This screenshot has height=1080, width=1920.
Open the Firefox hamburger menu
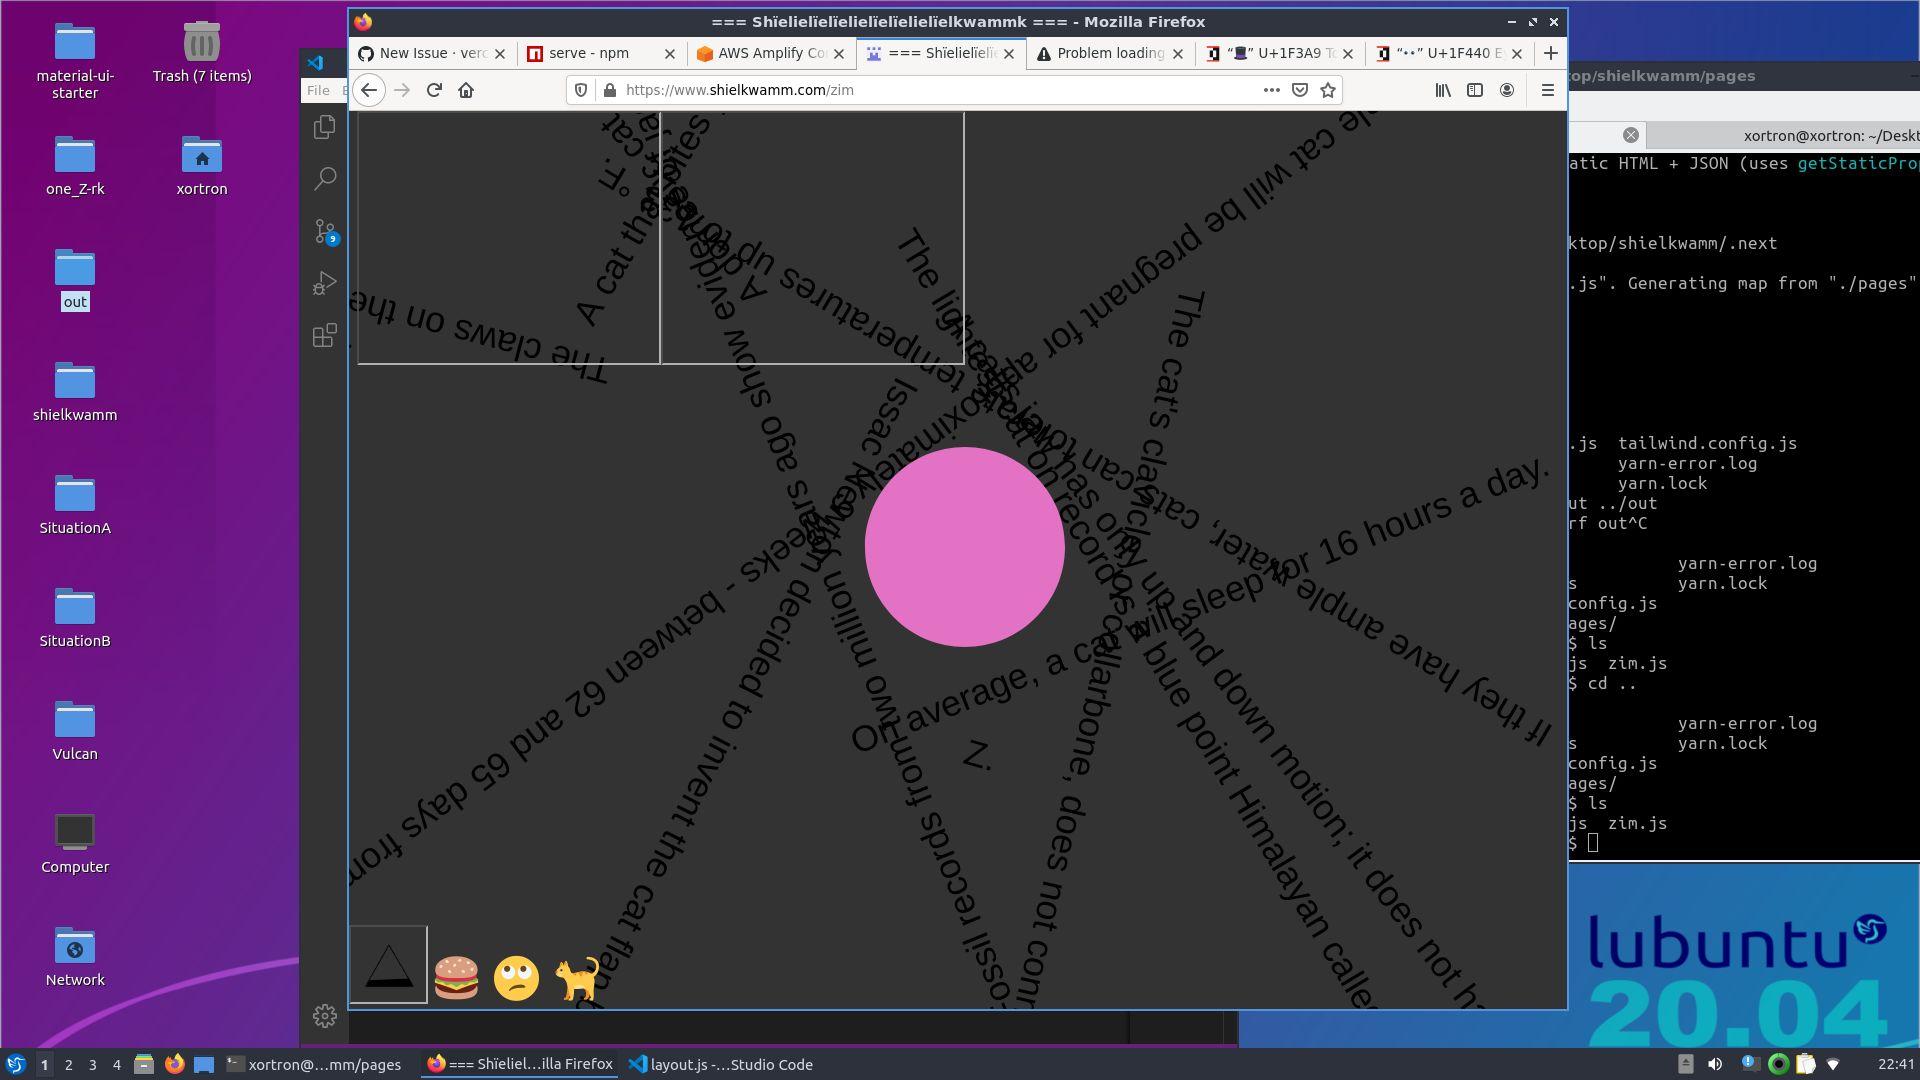click(1548, 90)
